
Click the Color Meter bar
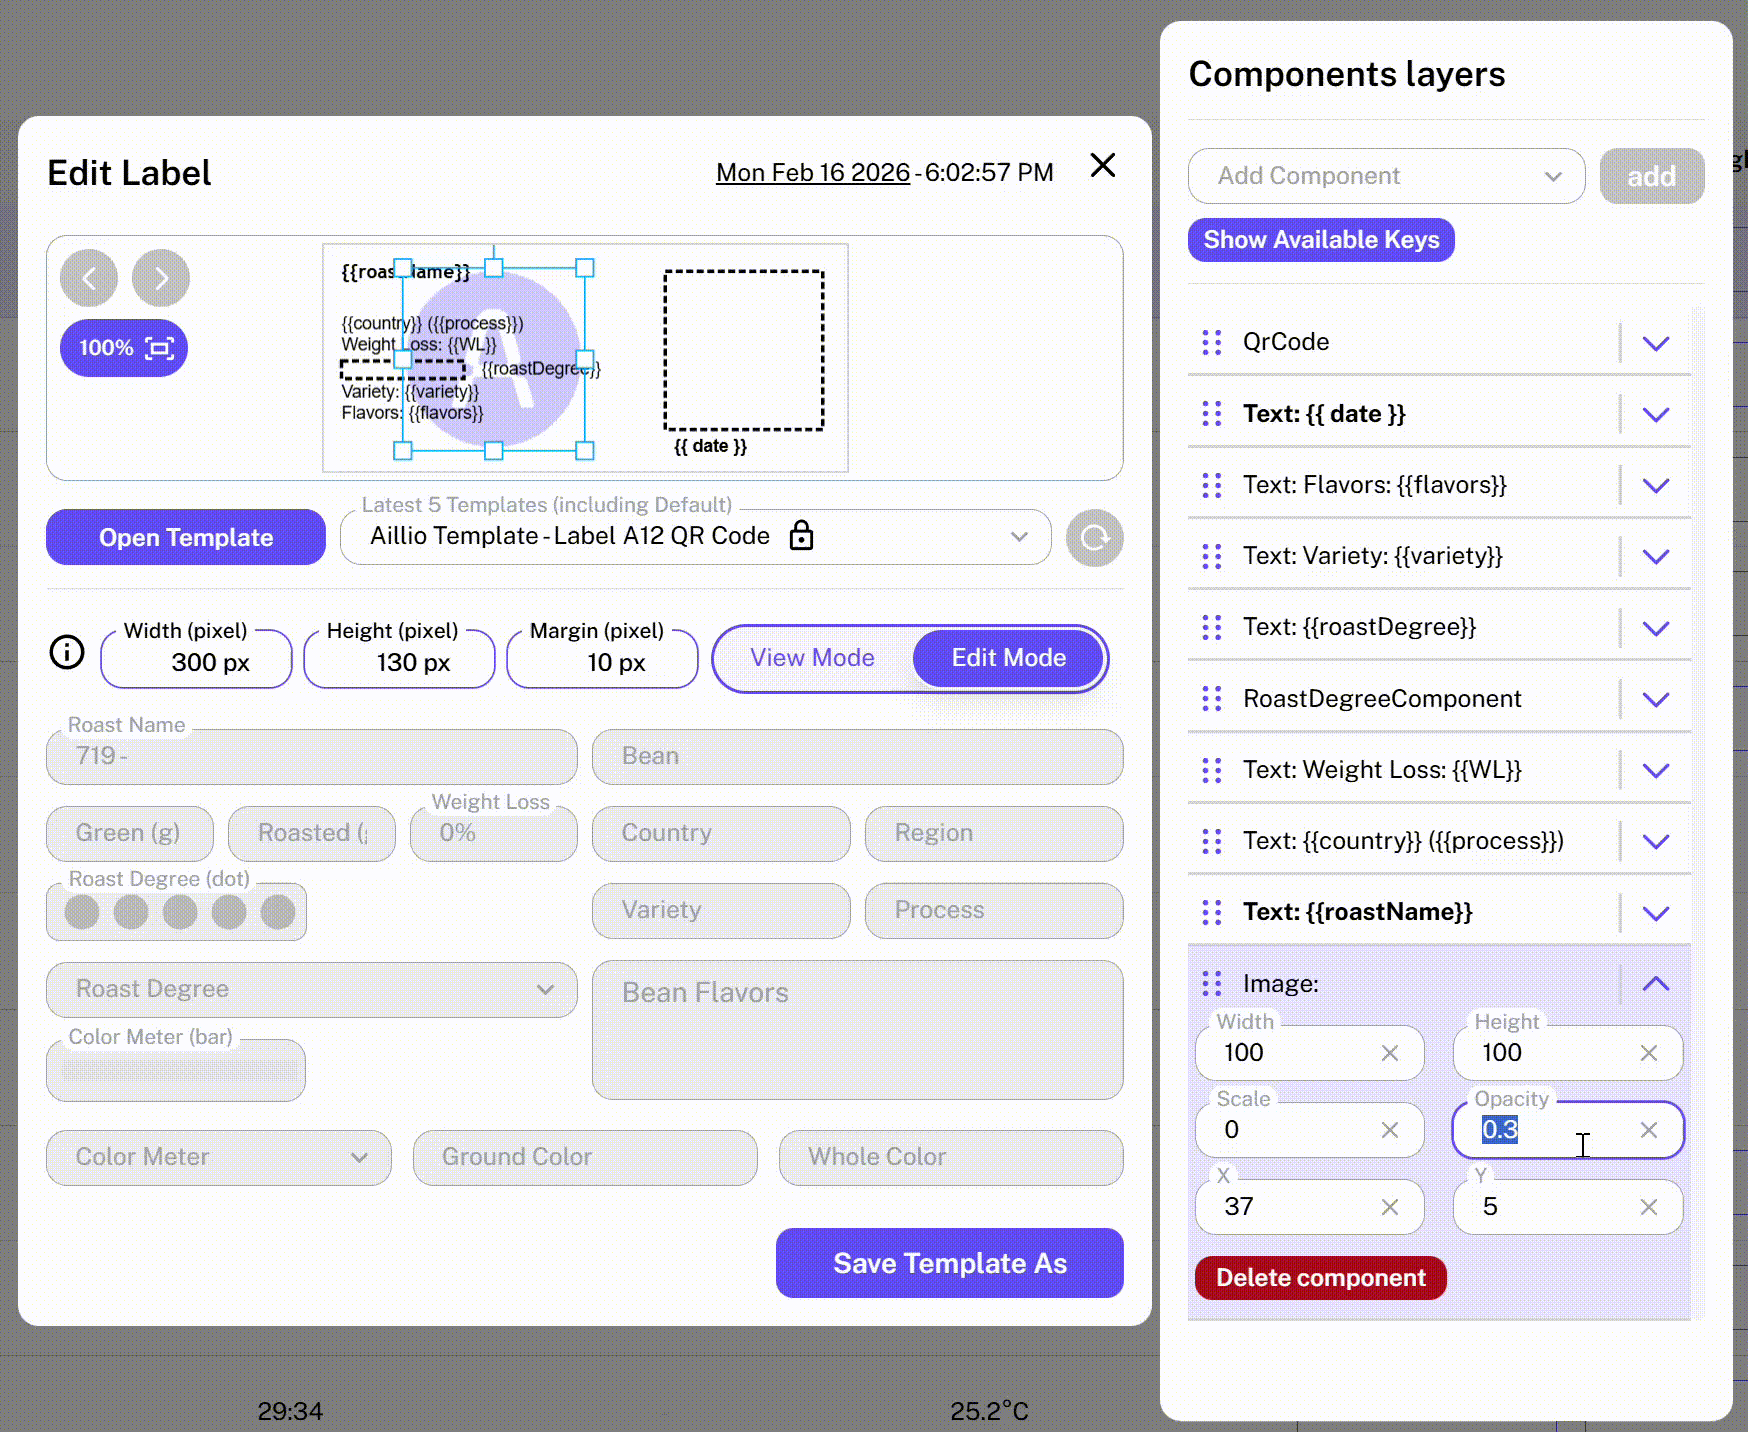[x=176, y=1070]
